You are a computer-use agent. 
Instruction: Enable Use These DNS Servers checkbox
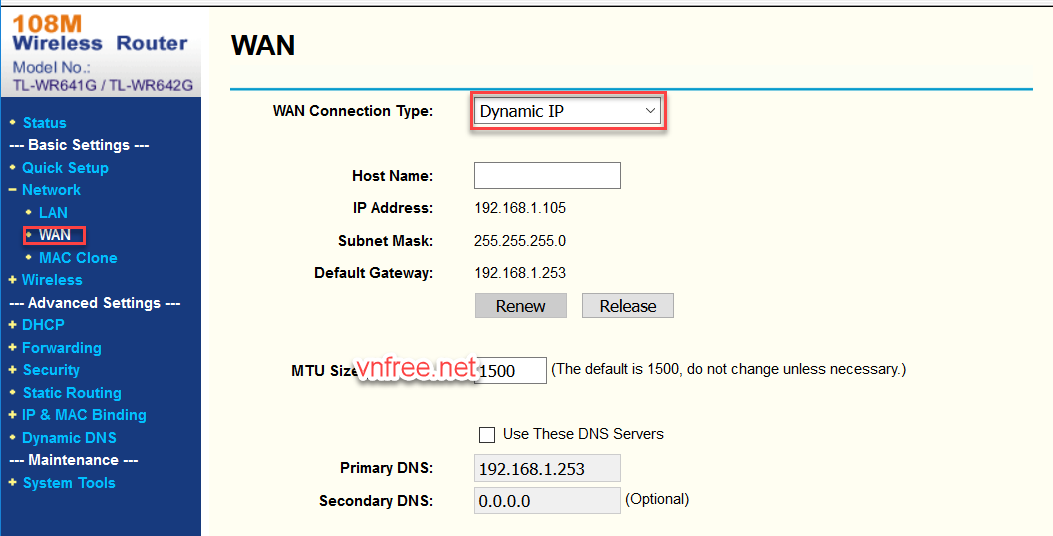click(487, 434)
